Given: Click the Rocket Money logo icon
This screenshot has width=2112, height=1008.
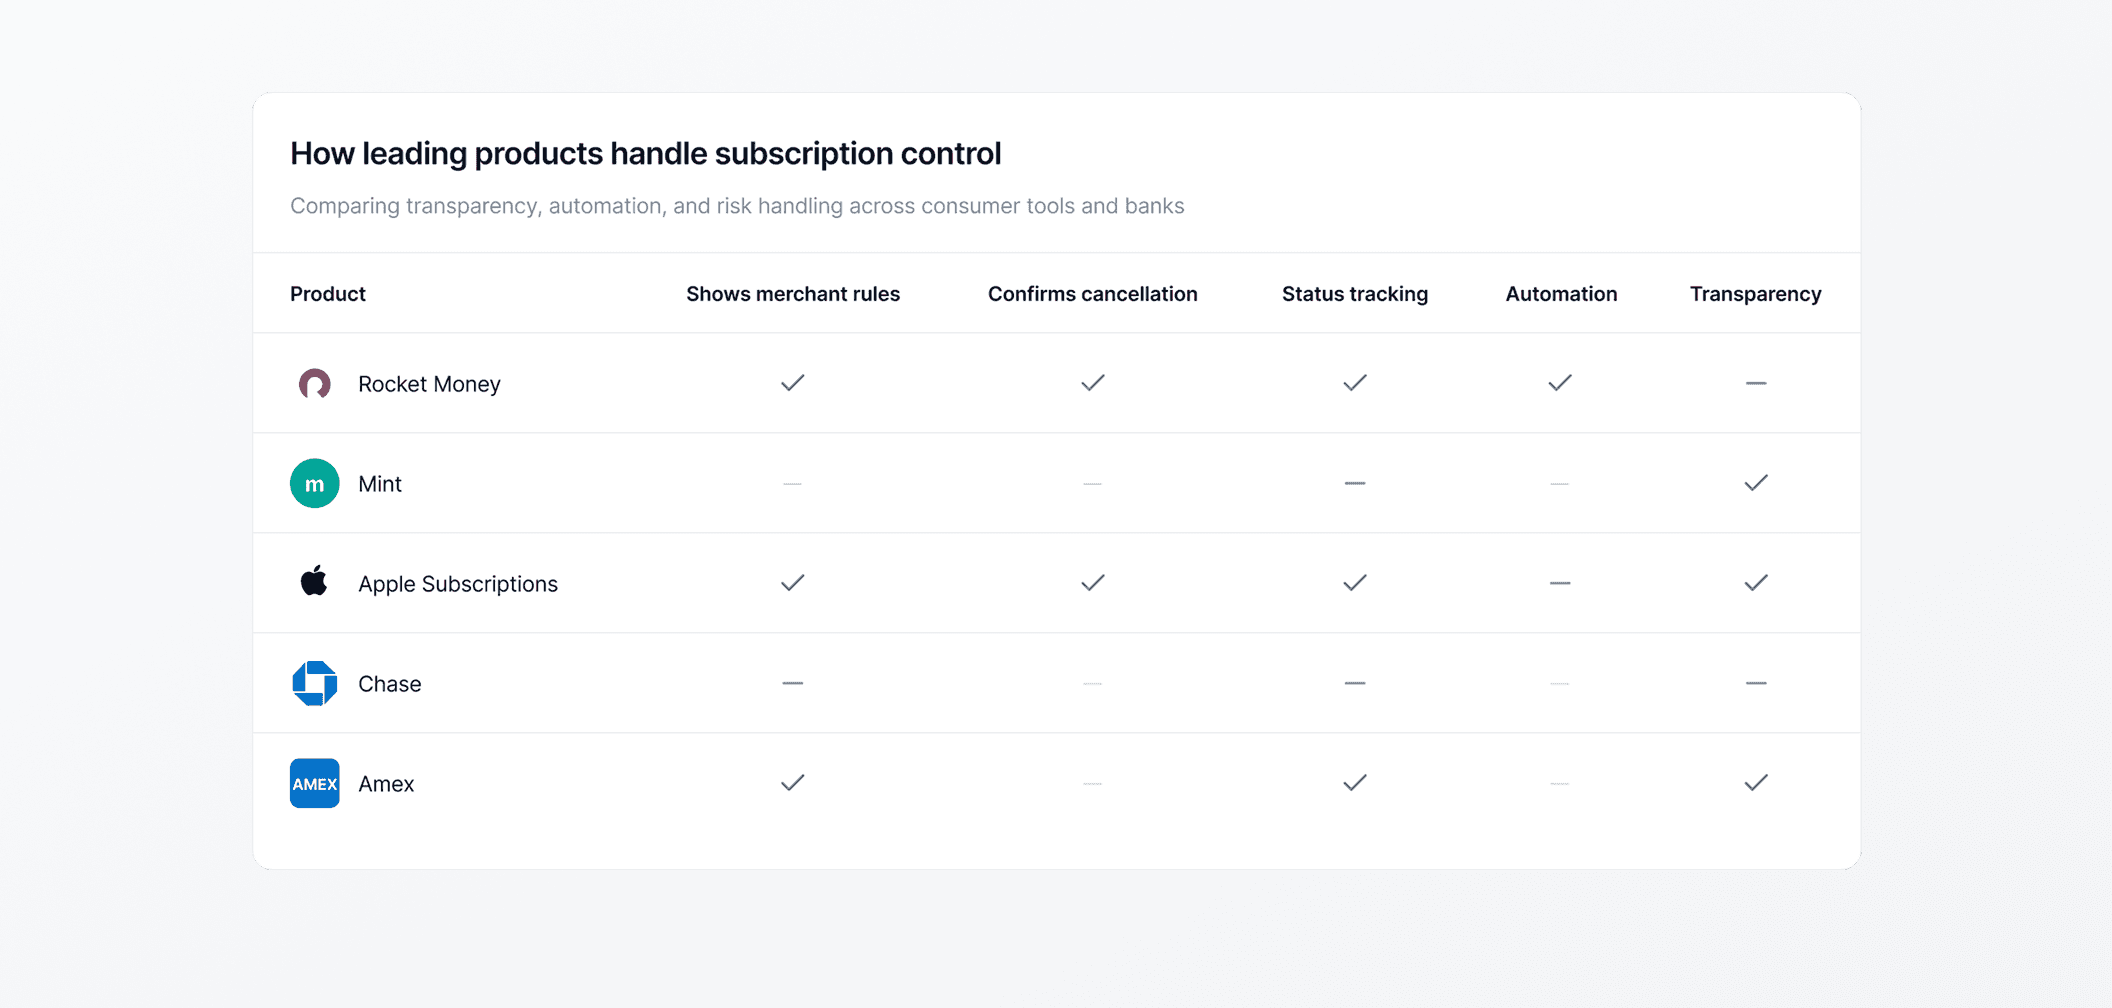Looking at the screenshot, I should (314, 384).
